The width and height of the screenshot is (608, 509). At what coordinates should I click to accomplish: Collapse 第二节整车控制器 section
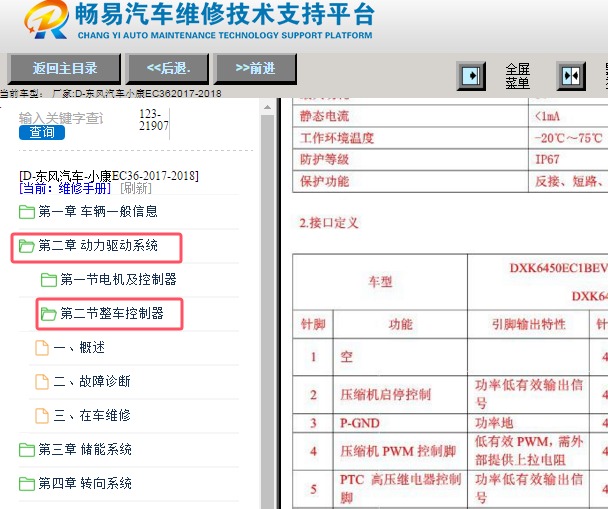click(112, 313)
